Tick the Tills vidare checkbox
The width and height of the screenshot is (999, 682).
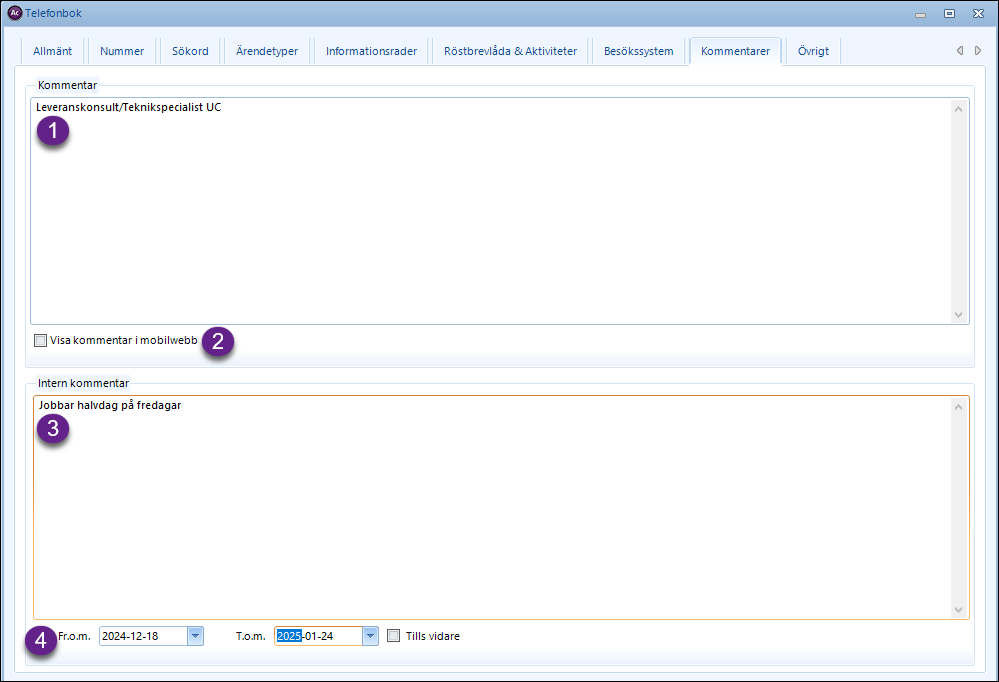pyautogui.click(x=394, y=635)
